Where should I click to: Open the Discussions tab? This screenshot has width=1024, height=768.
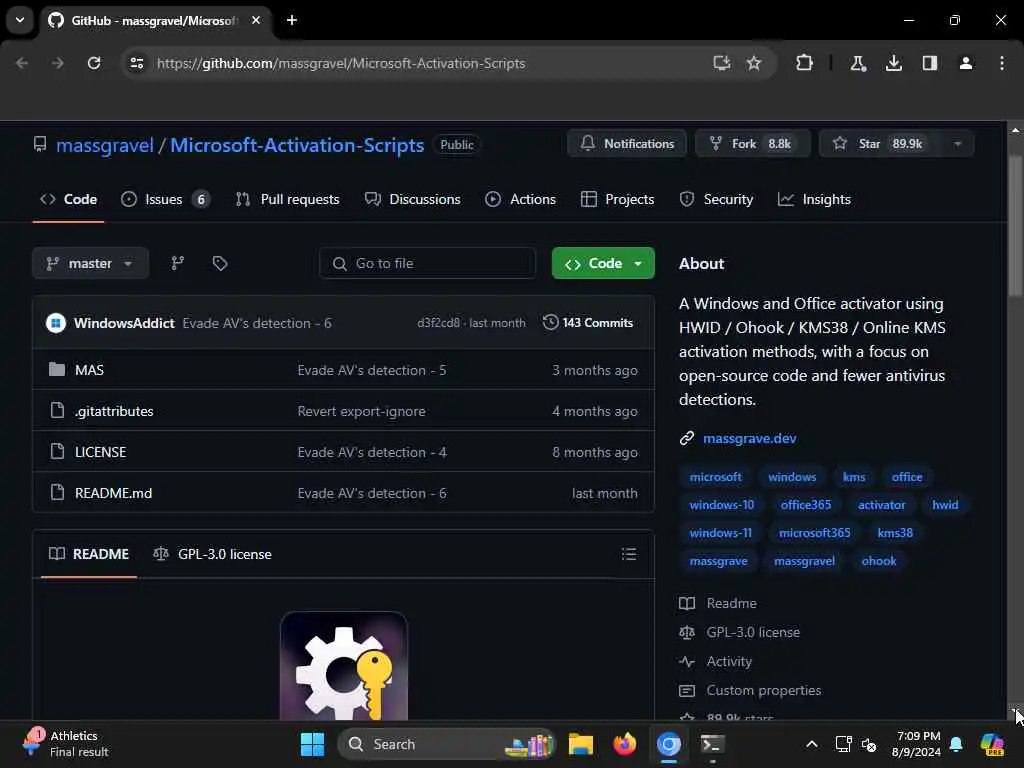point(412,199)
